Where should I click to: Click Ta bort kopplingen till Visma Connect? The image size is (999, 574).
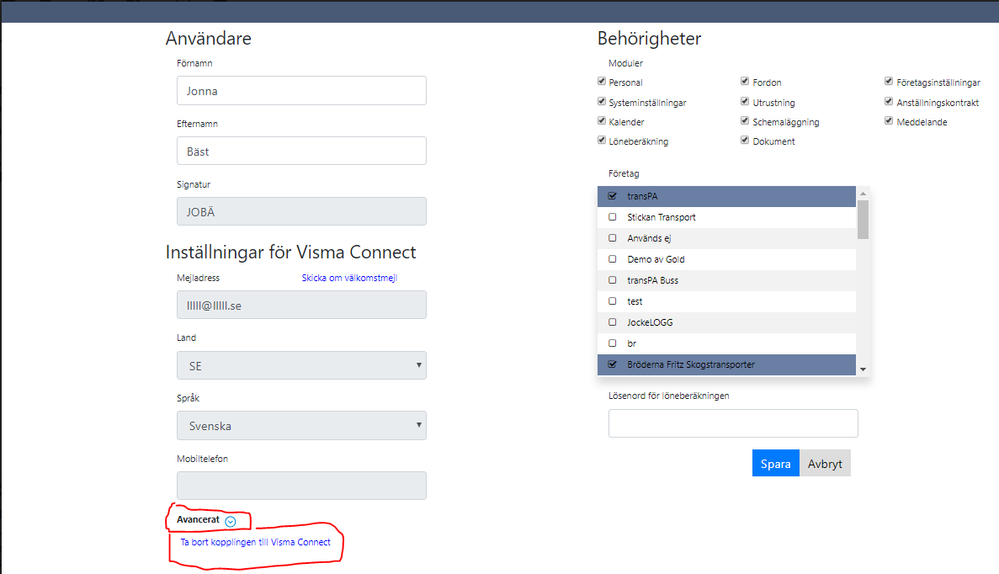point(255,542)
